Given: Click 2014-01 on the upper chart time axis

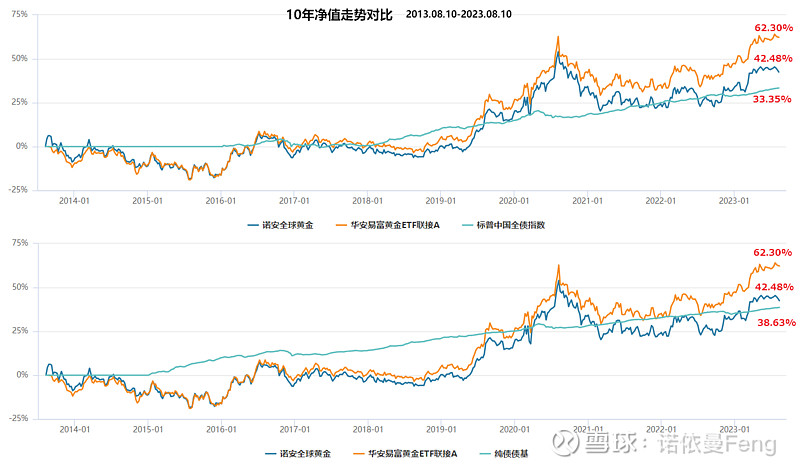Looking at the screenshot, I should point(74,201).
